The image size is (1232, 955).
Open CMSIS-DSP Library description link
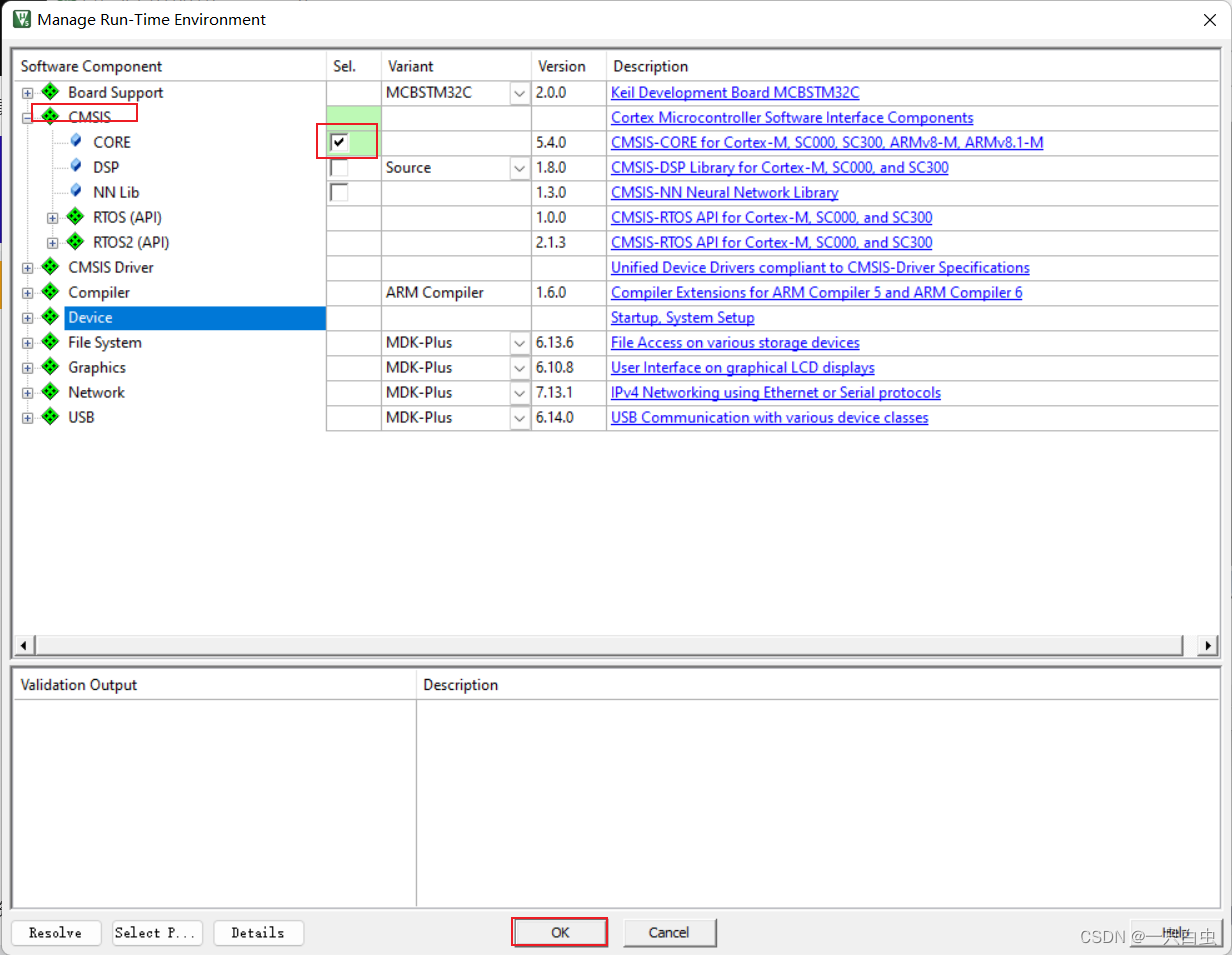[x=780, y=167]
